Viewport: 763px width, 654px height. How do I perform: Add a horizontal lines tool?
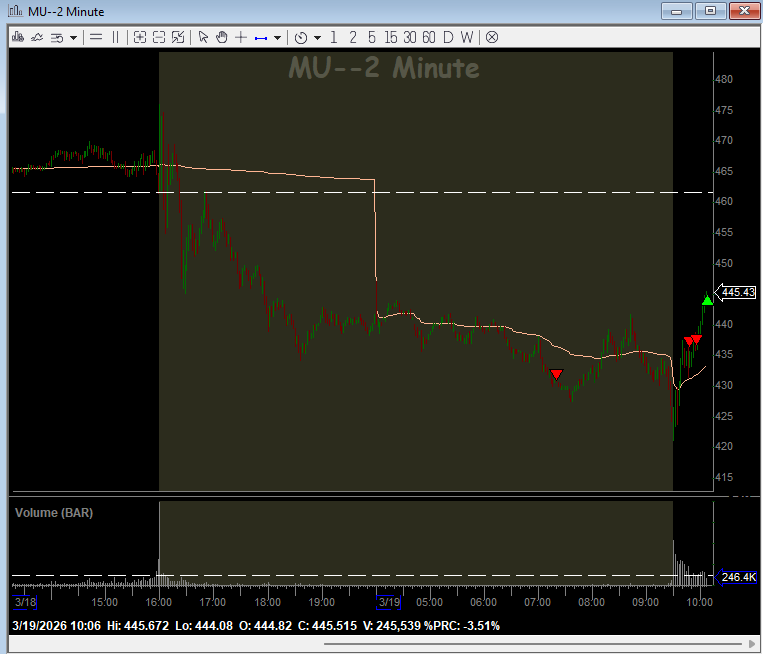(96, 37)
